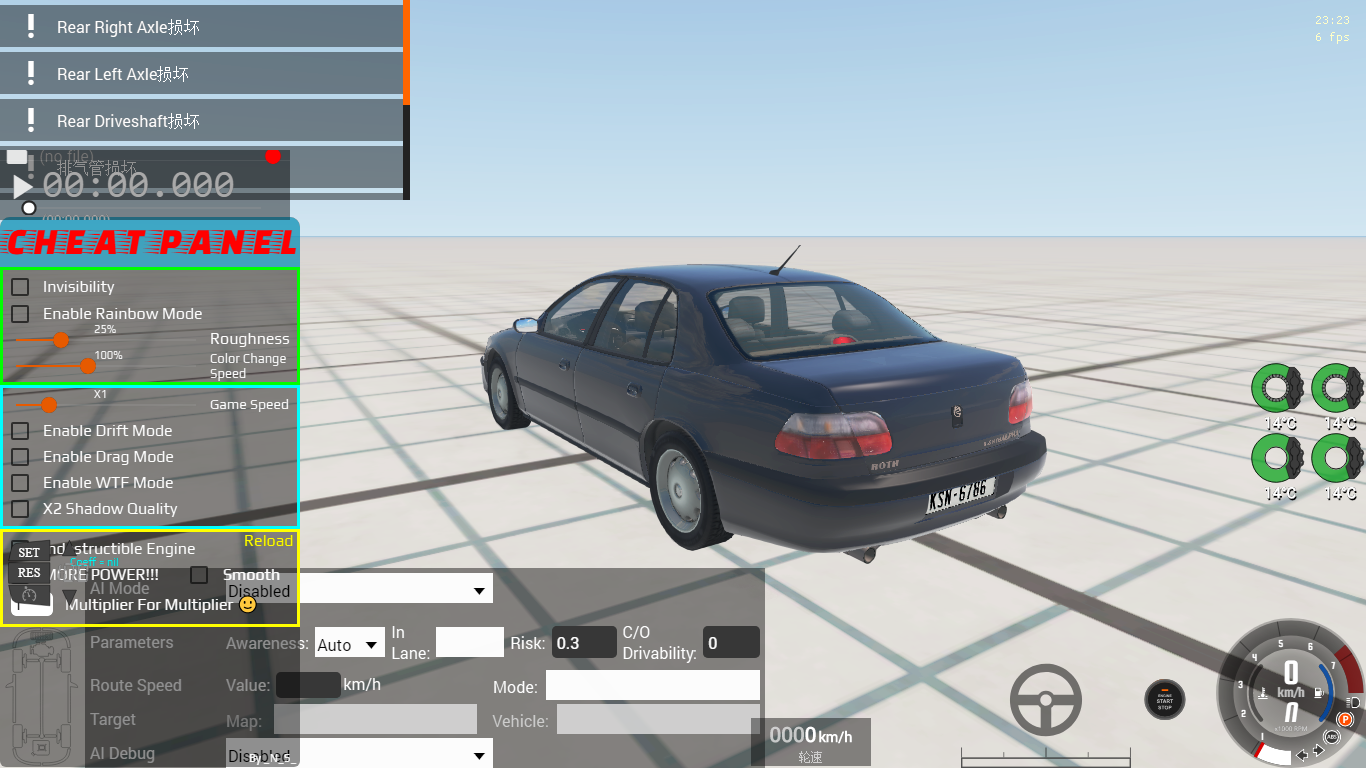Turn on Enable Drift Mode

coord(20,431)
